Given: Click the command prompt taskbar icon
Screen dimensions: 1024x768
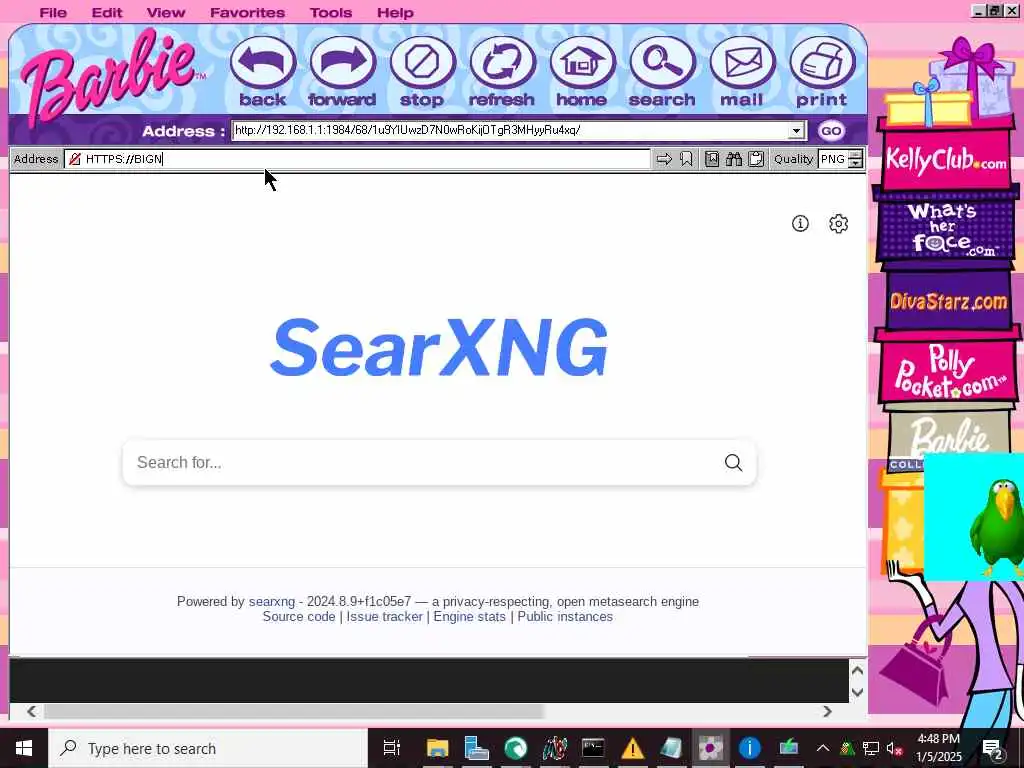Looking at the screenshot, I should (x=593, y=748).
